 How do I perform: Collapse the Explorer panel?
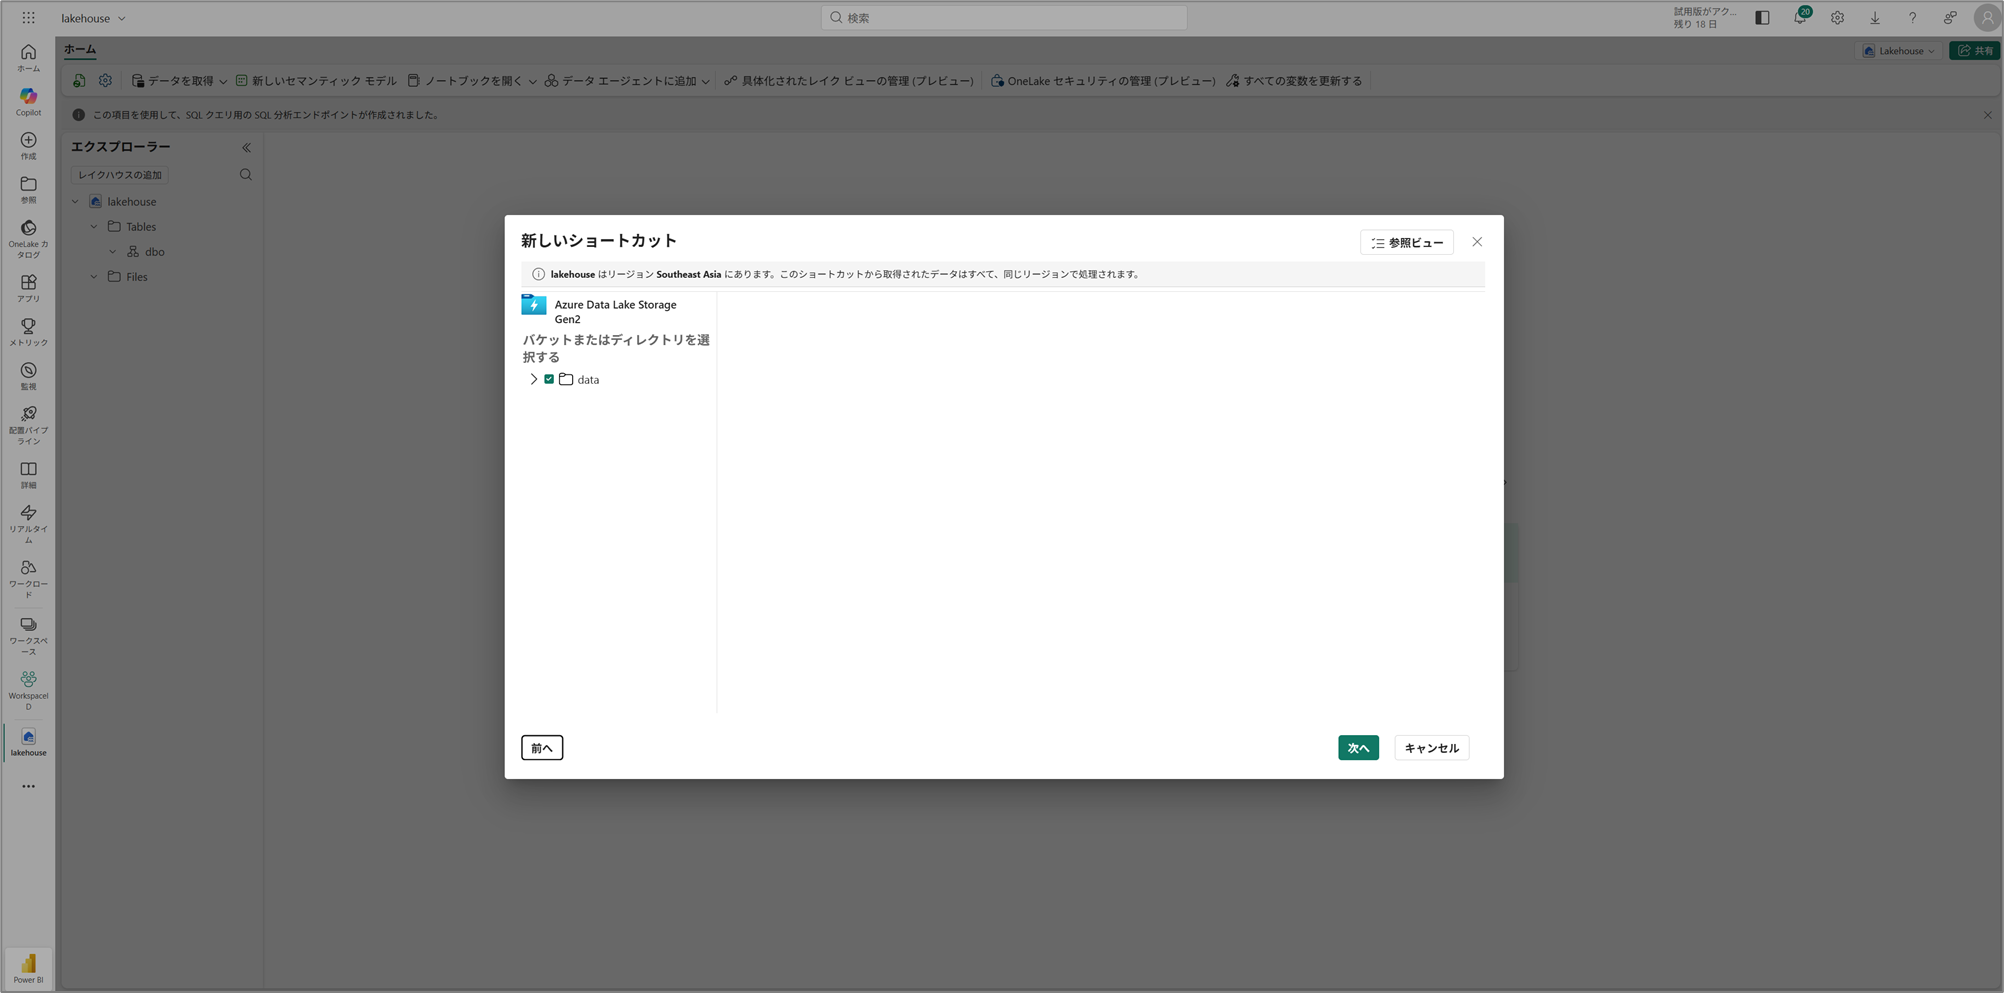coord(246,148)
